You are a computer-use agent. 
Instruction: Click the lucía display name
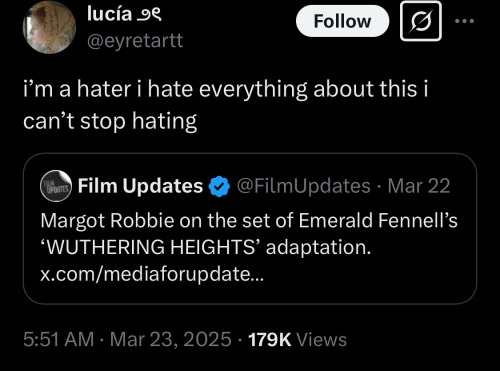[x=109, y=14]
